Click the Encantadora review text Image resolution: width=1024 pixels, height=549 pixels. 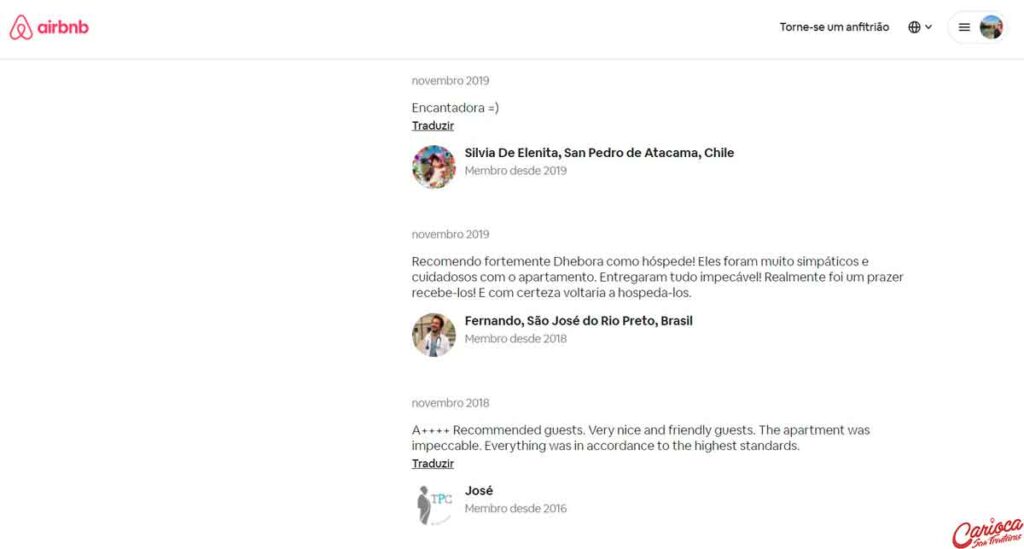(x=455, y=108)
